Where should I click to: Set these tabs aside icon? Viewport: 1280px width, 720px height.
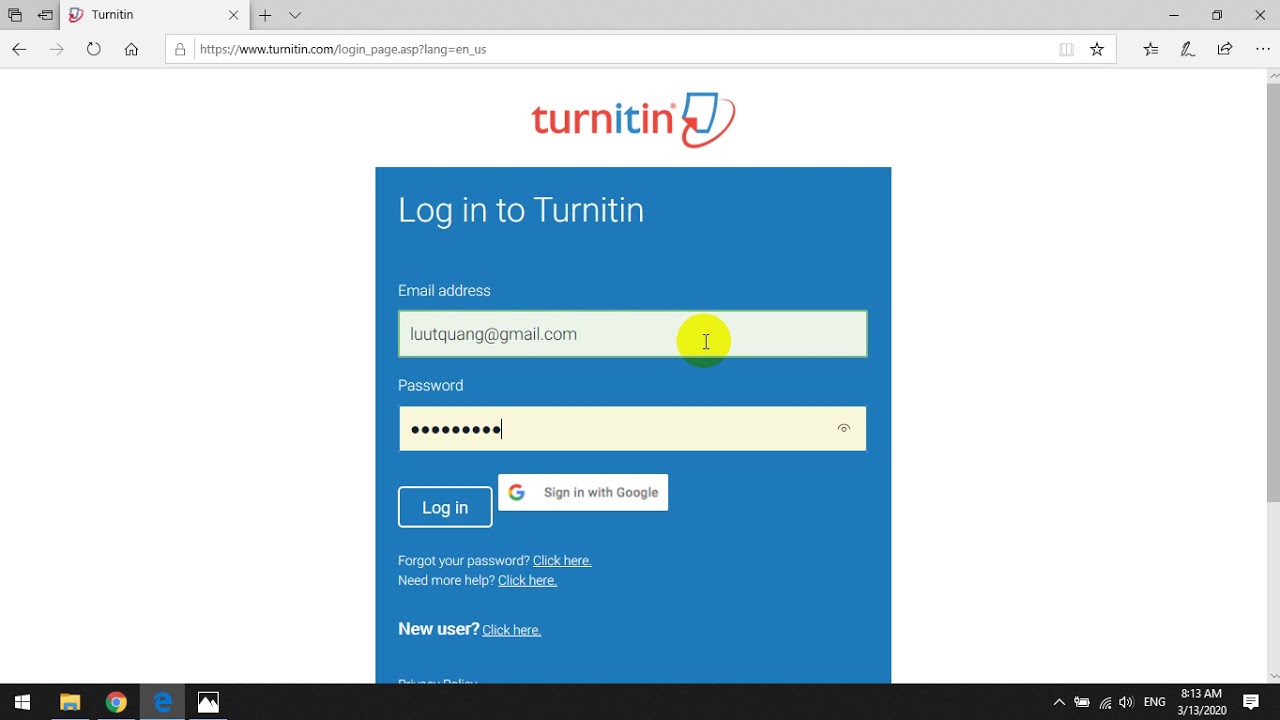click(x=45, y=15)
